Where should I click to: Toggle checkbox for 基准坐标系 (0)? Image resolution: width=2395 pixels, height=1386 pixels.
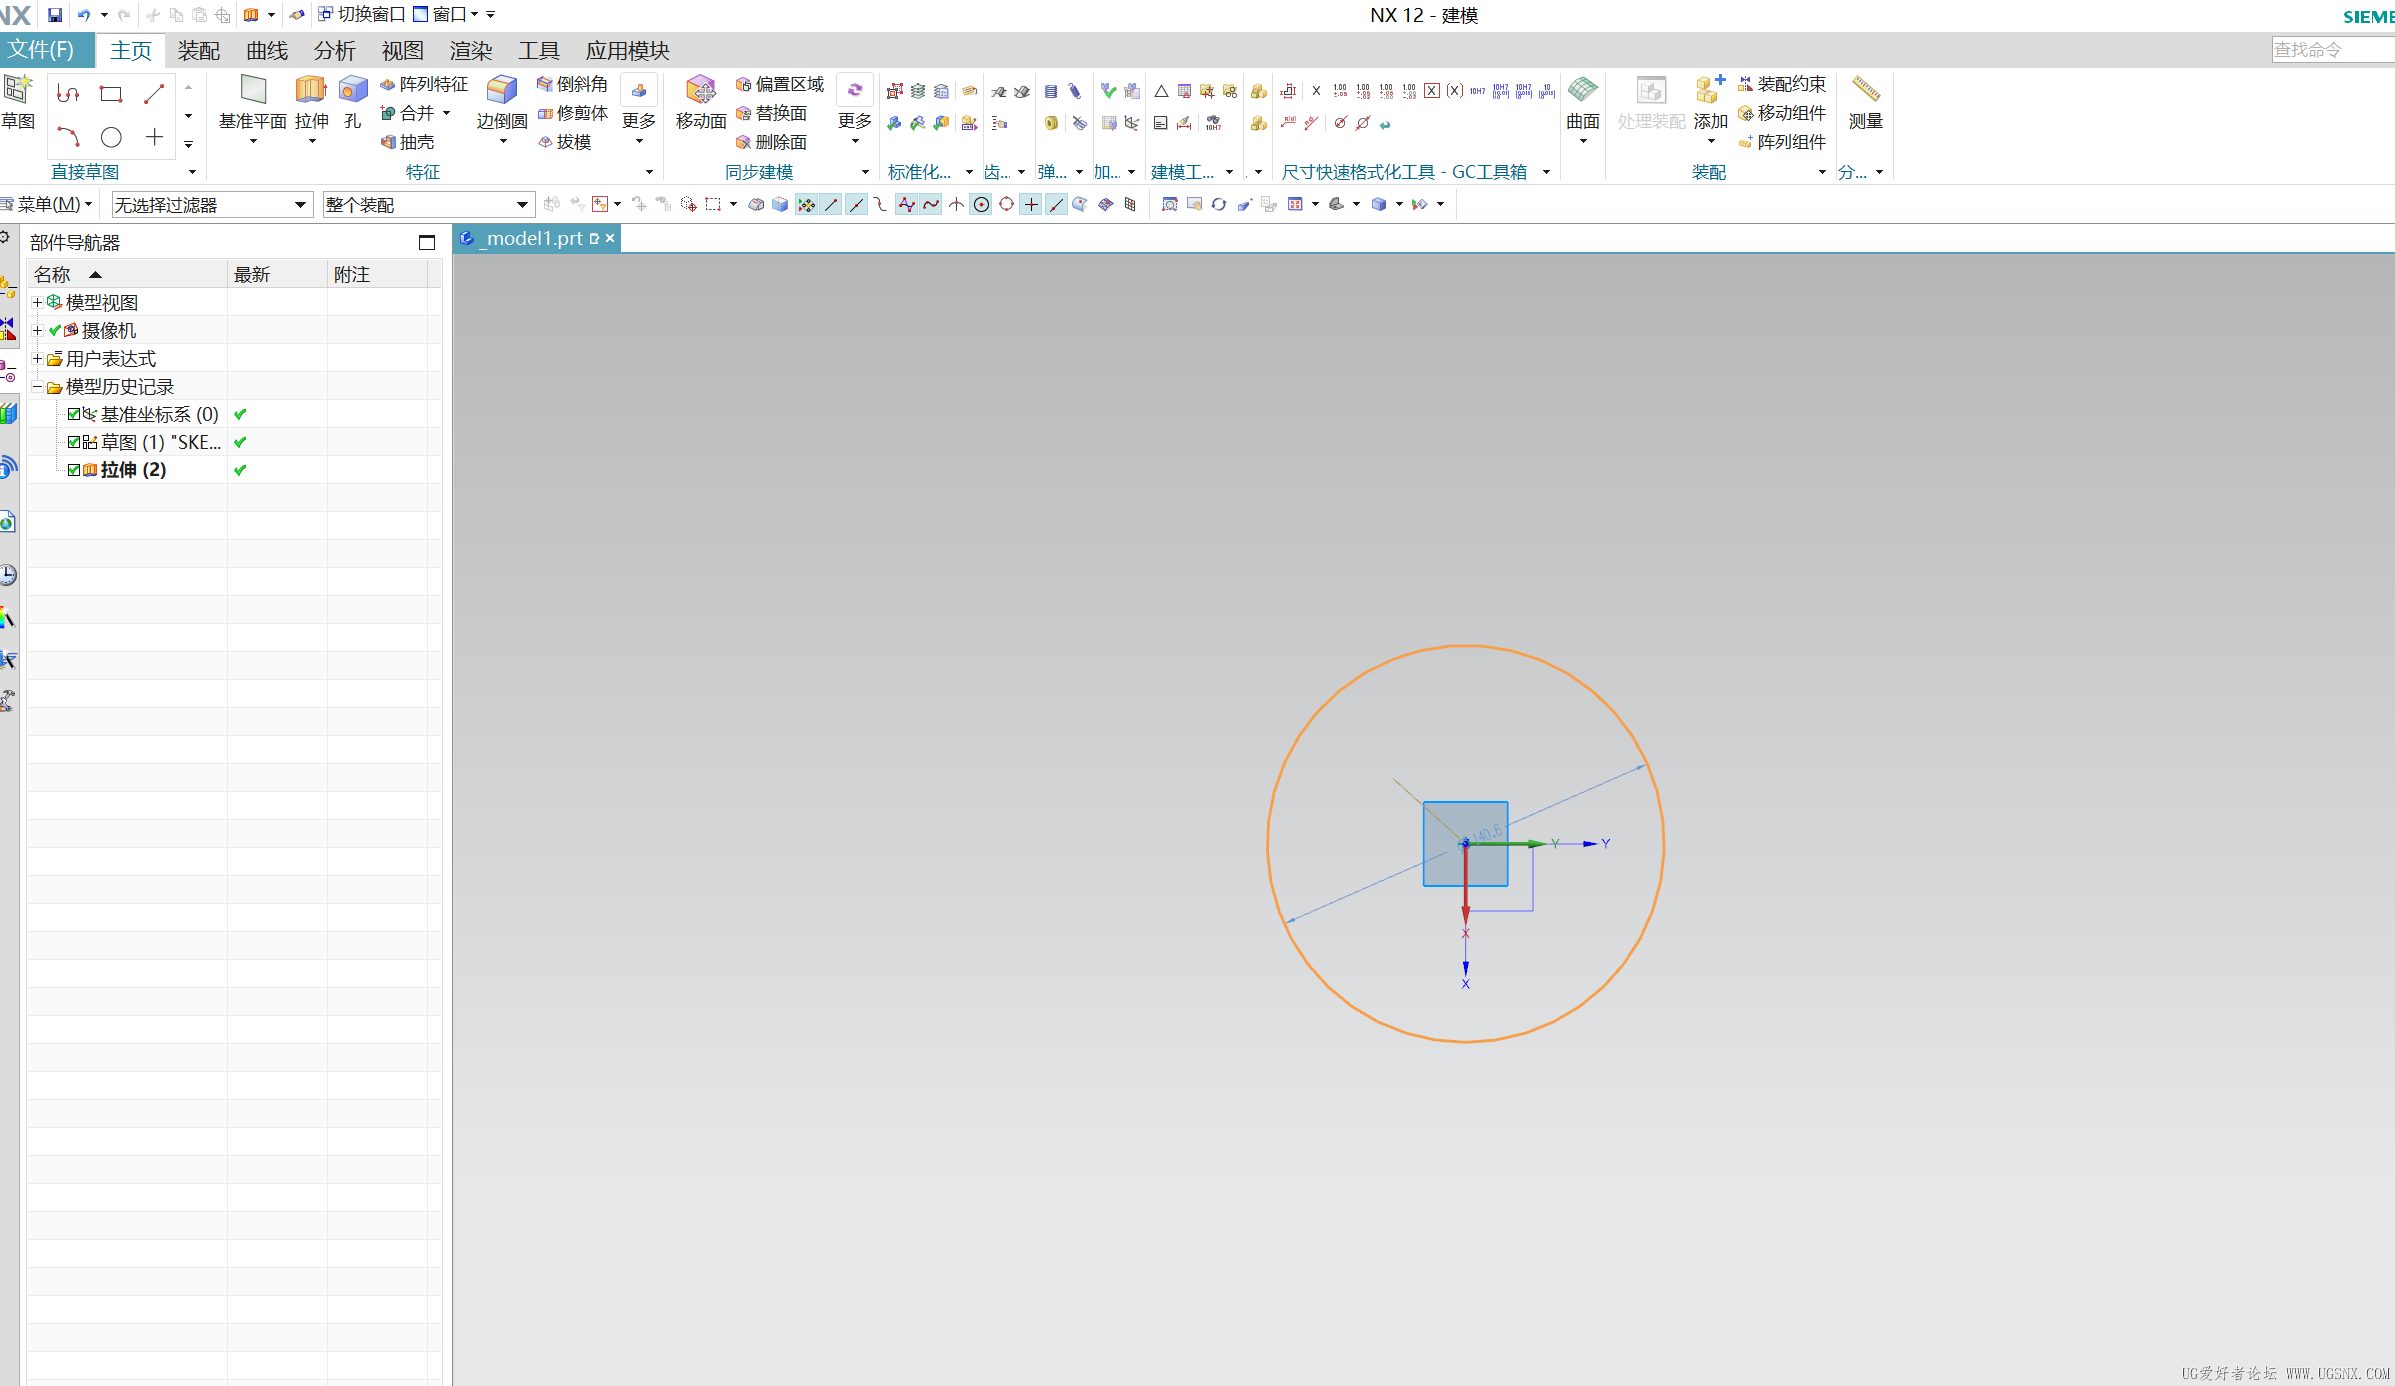point(74,414)
